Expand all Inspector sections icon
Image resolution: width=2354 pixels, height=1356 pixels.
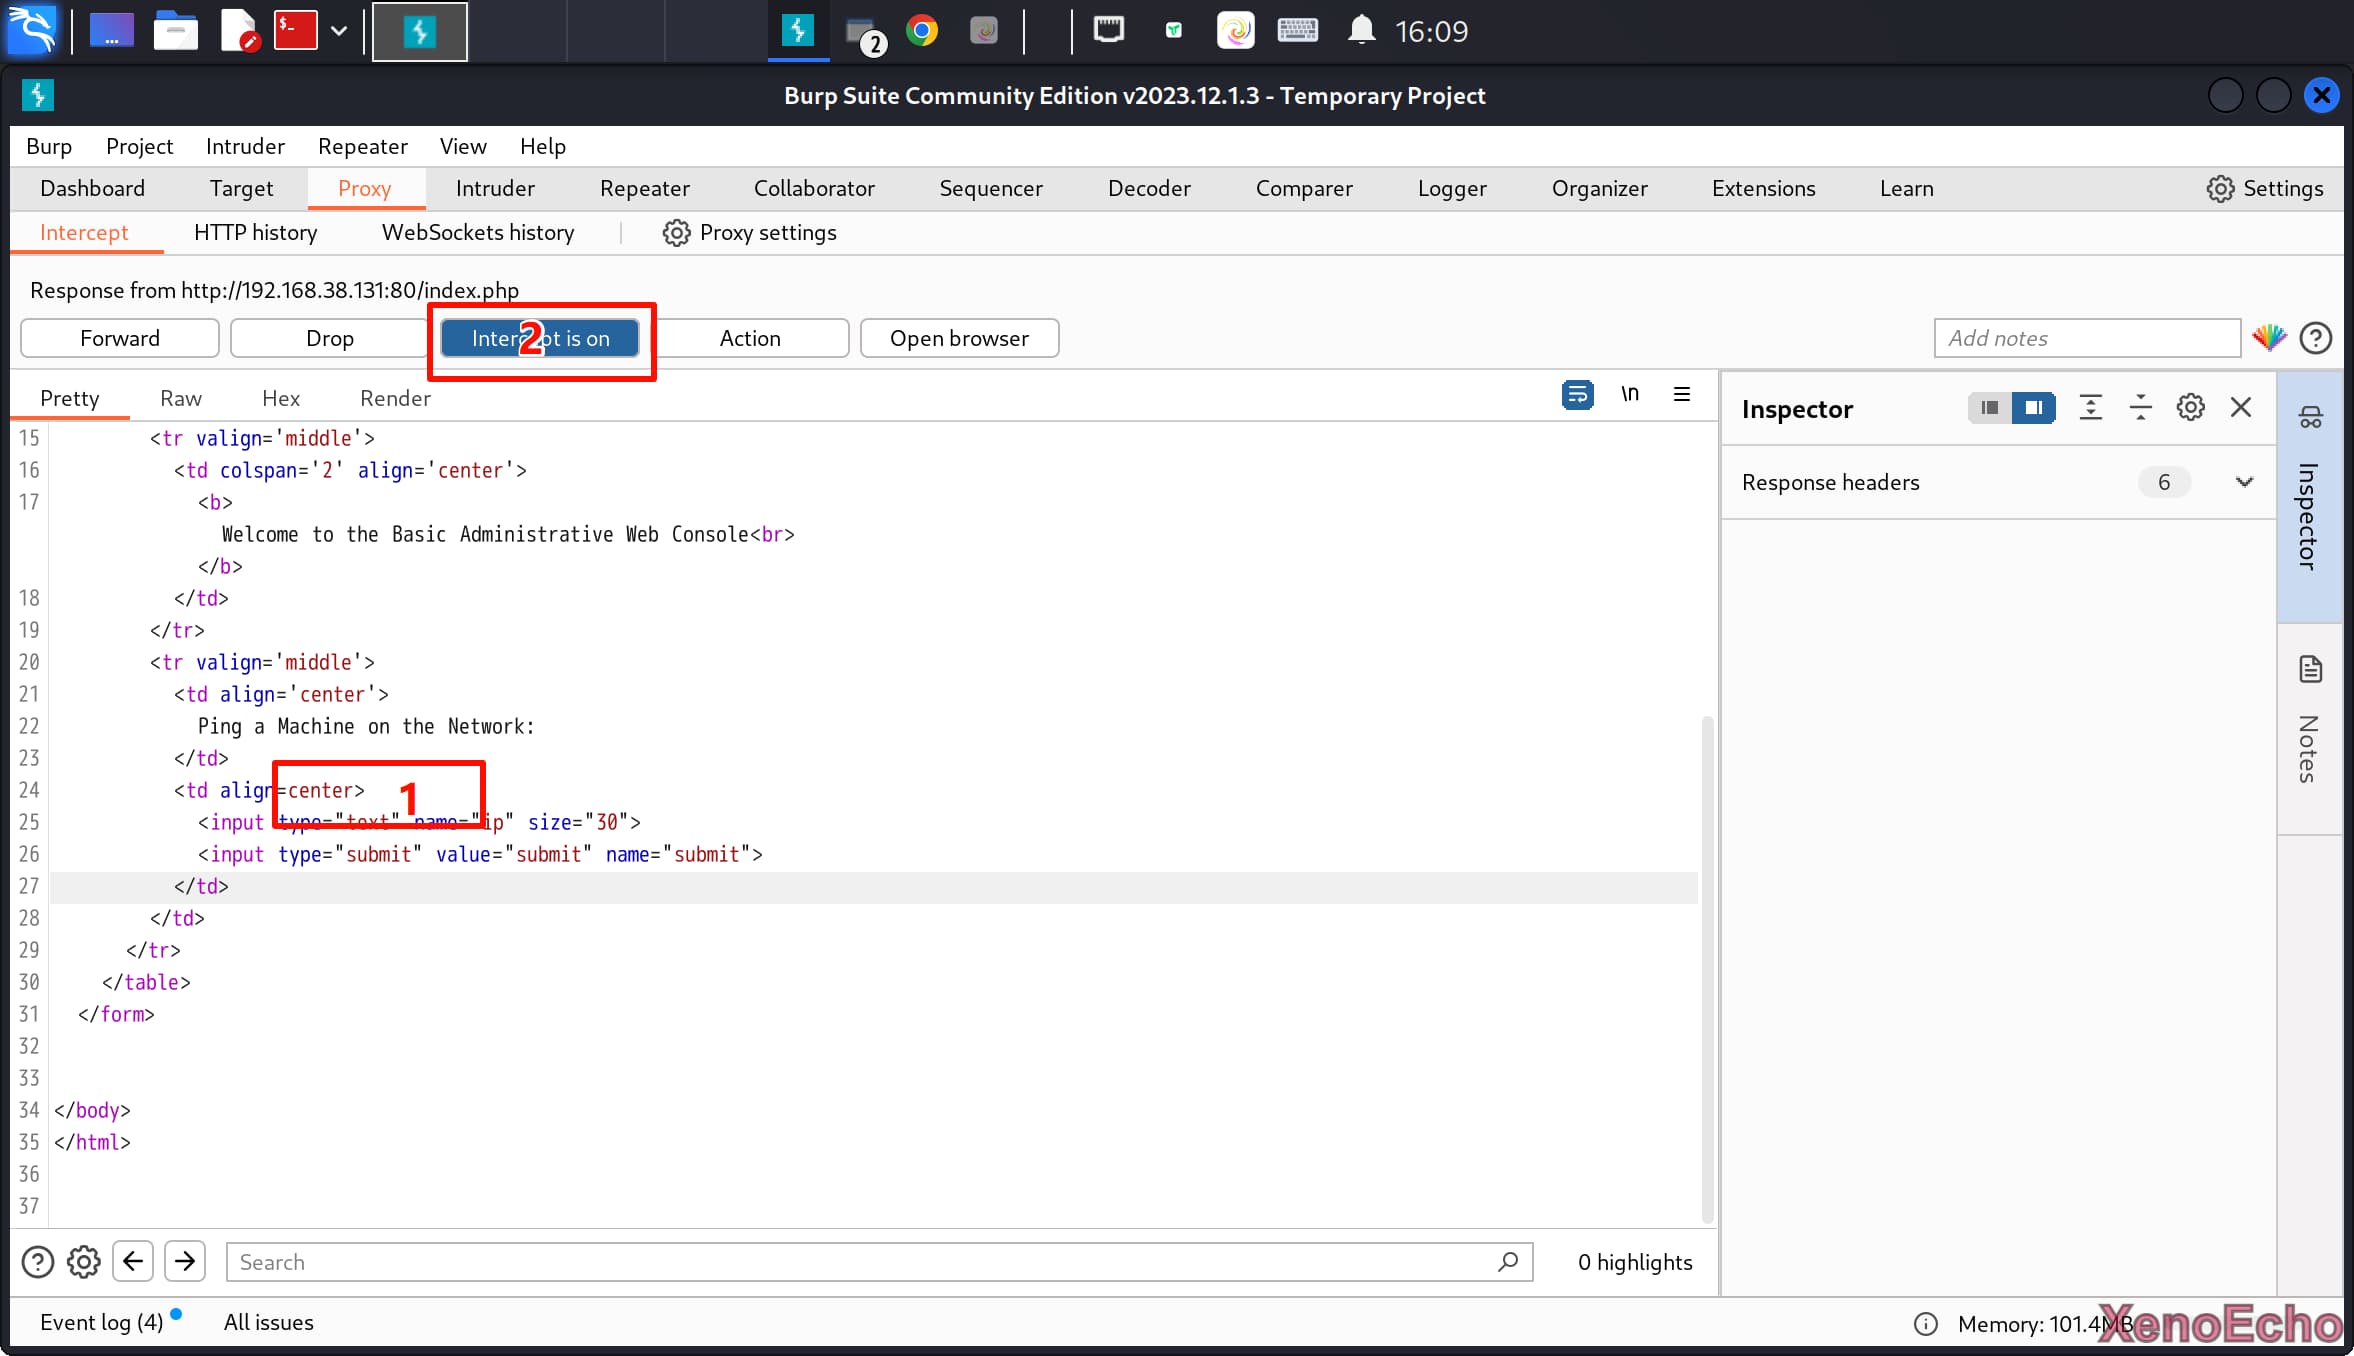(2090, 408)
